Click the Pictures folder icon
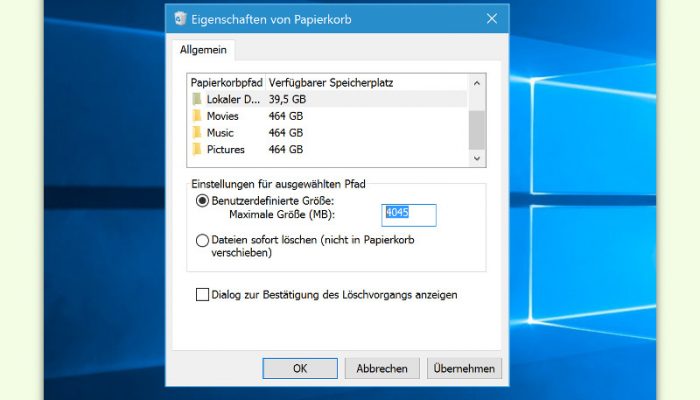The width and height of the screenshot is (700, 400). [x=197, y=149]
